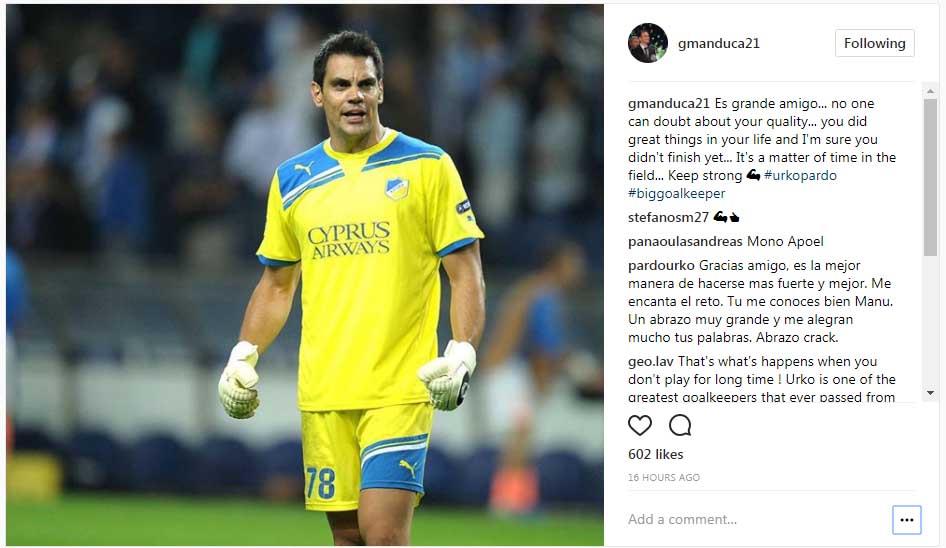946x548 pixels.
Task: Open panaoulasandreas commenter profile
Action: pos(685,241)
